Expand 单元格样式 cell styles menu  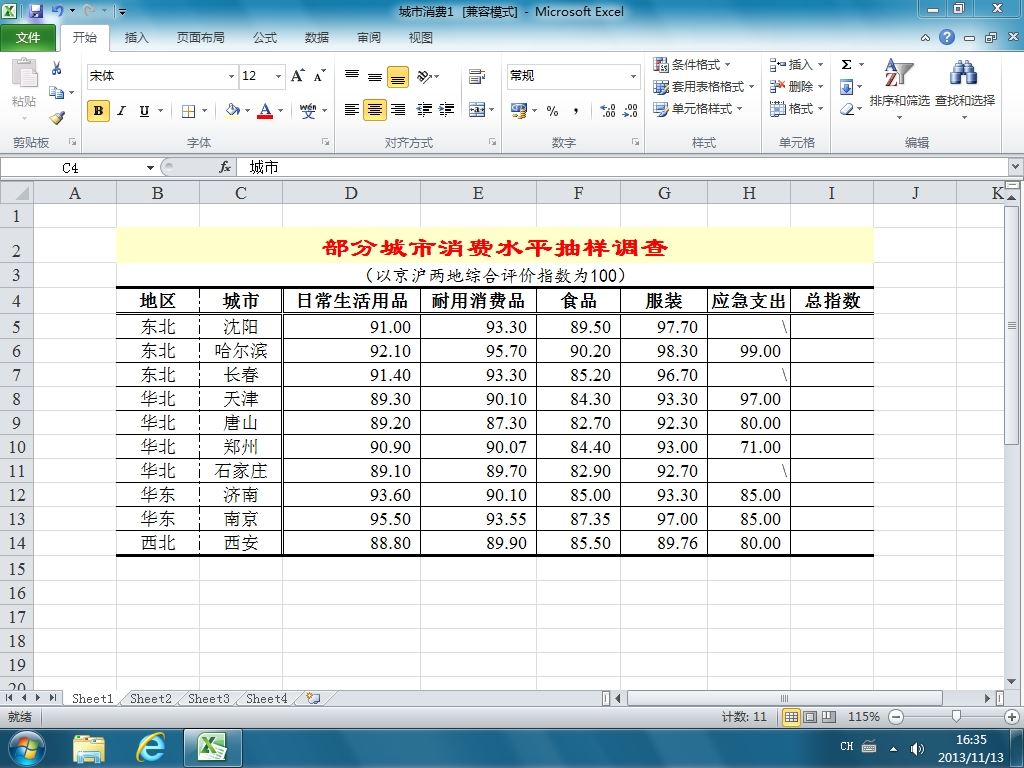click(697, 109)
